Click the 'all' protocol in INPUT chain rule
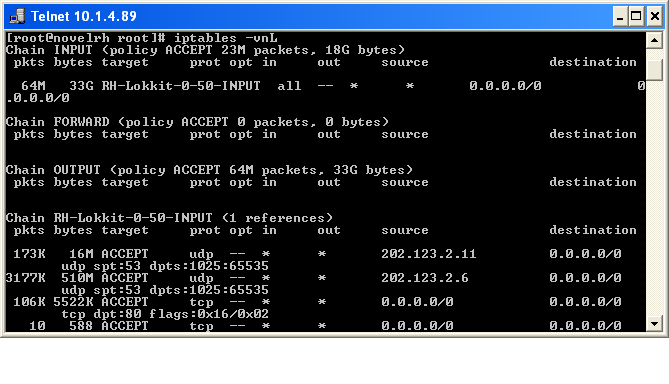 coord(289,86)
